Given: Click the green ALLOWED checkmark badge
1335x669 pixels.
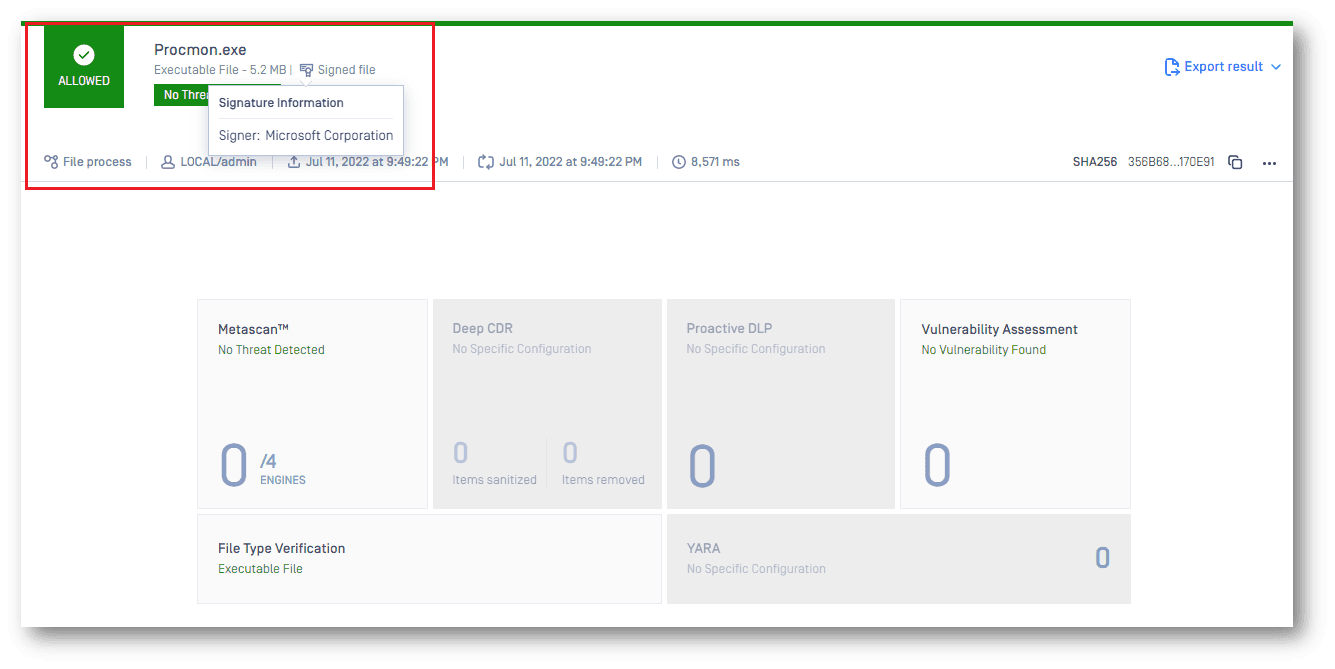Looking at the screenshot, I should 84,66.
